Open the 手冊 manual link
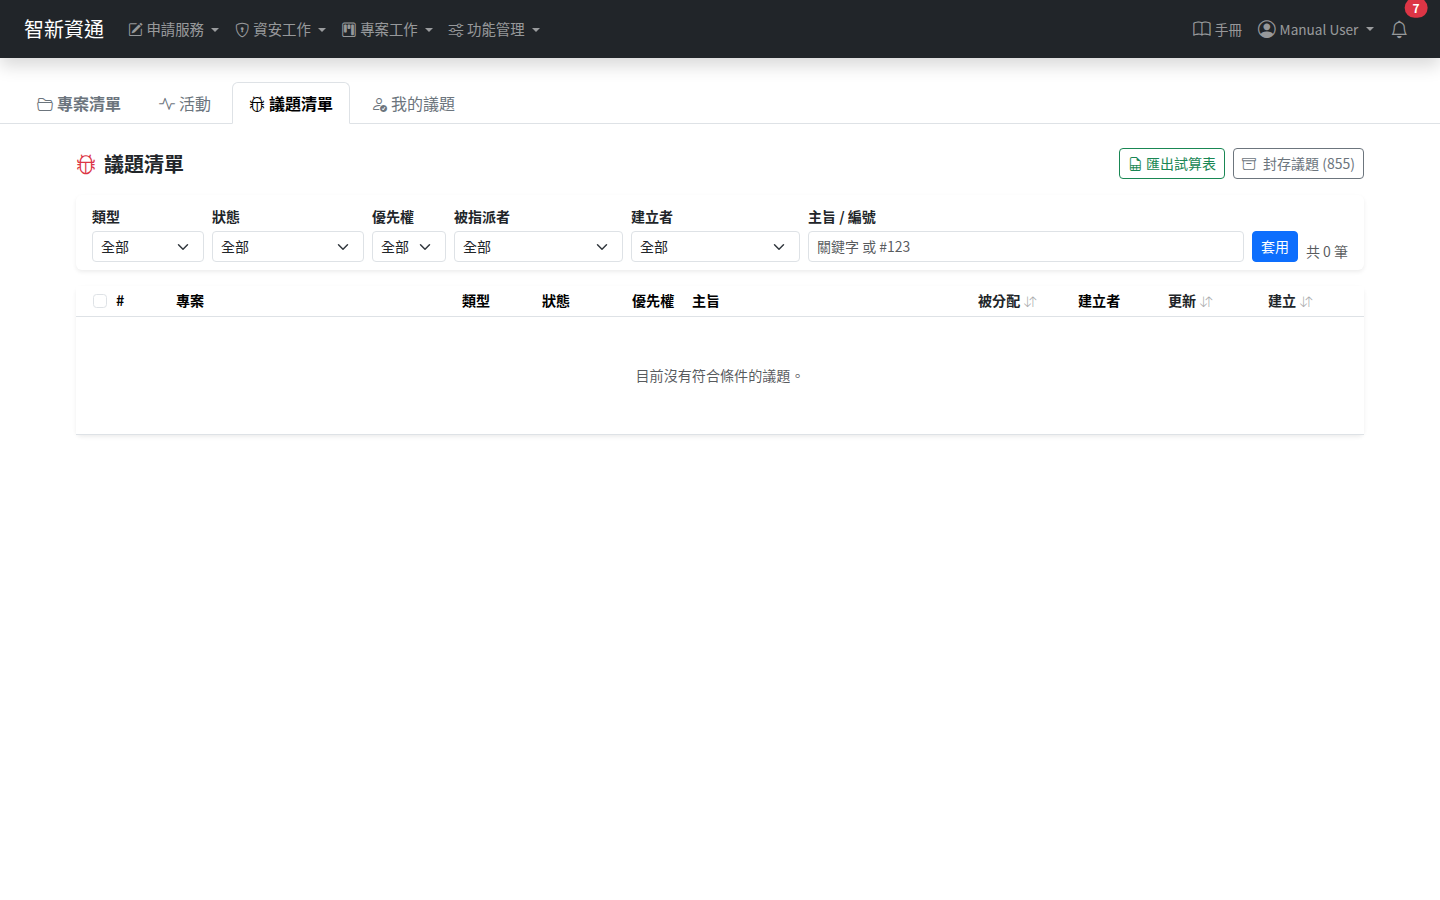The image size is (1440, 900). (1217, 30)
